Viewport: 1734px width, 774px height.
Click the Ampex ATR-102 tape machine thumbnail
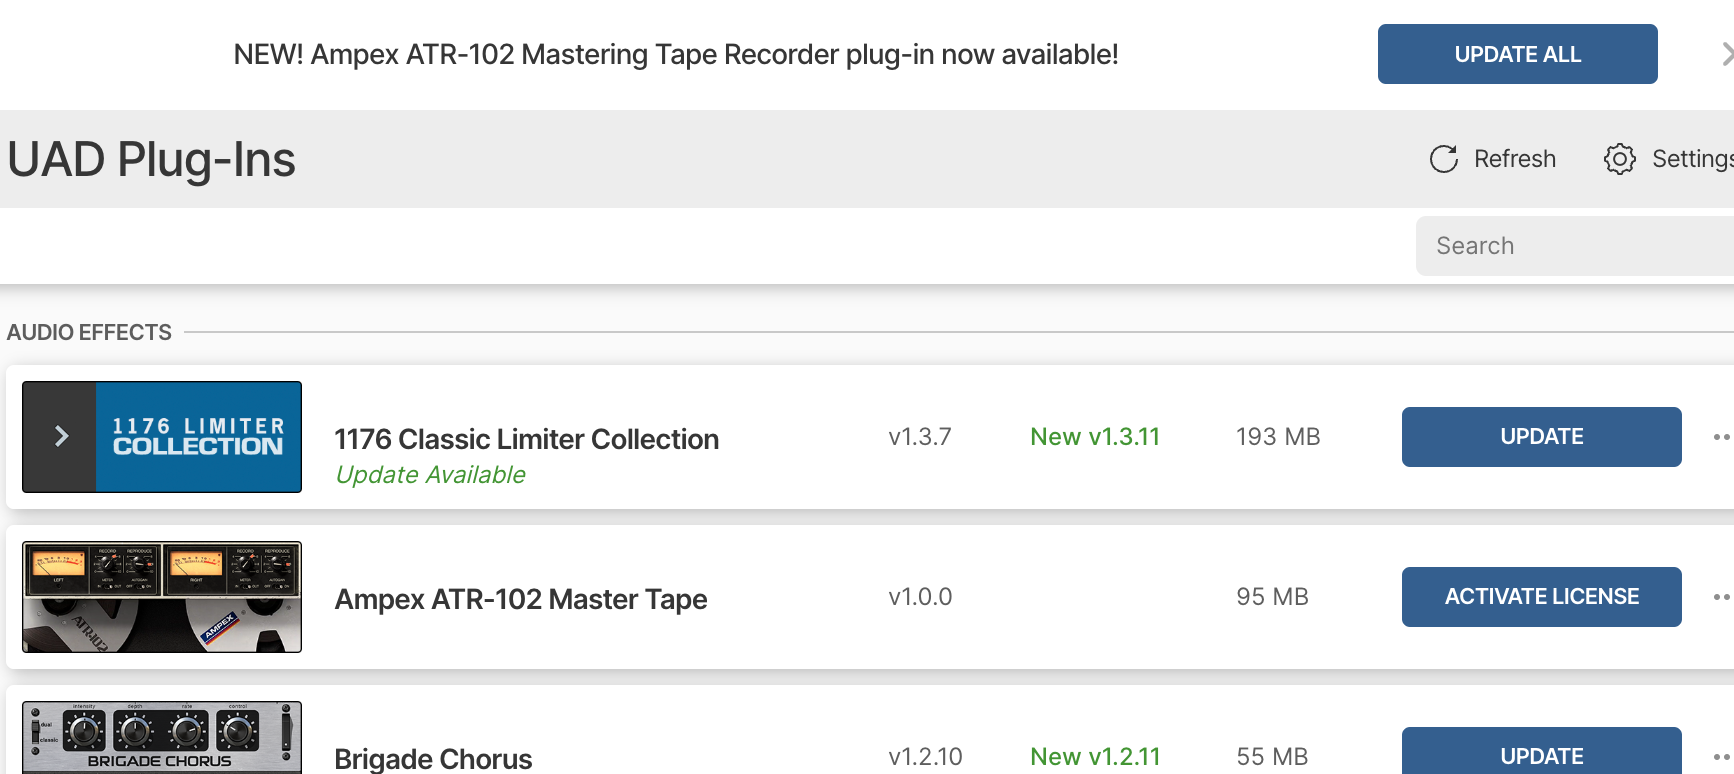(162, 597)
